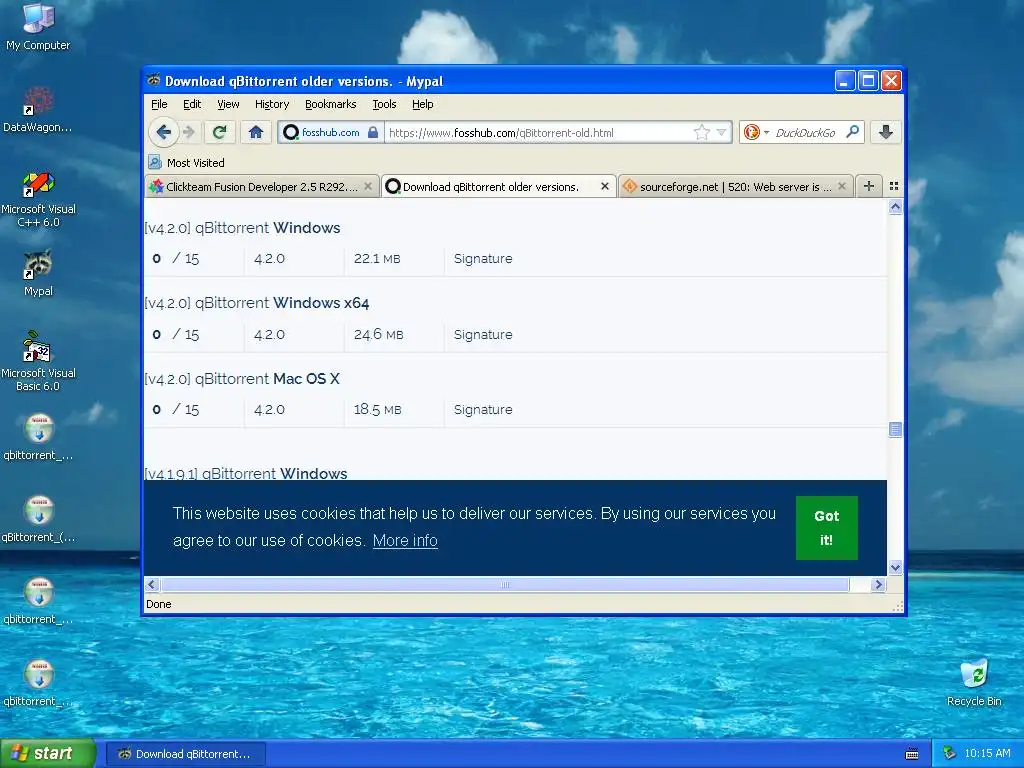Open the DuckDuckGo search engine selector
This screenshot has height=768, width=1024.
click(756, 133)
